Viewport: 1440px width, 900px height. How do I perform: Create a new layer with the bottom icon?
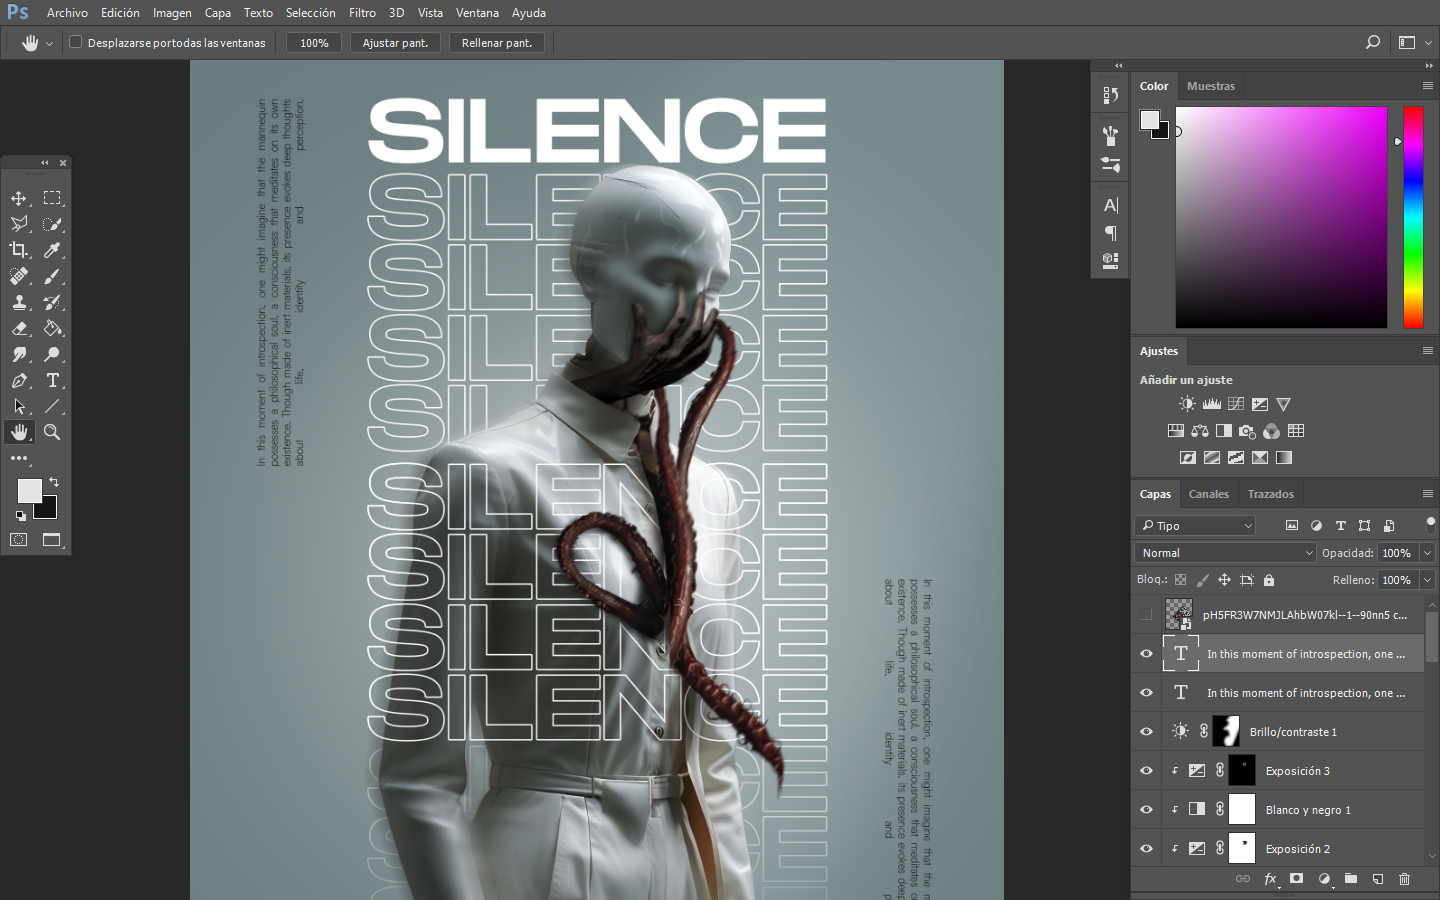pos(1377,879)
